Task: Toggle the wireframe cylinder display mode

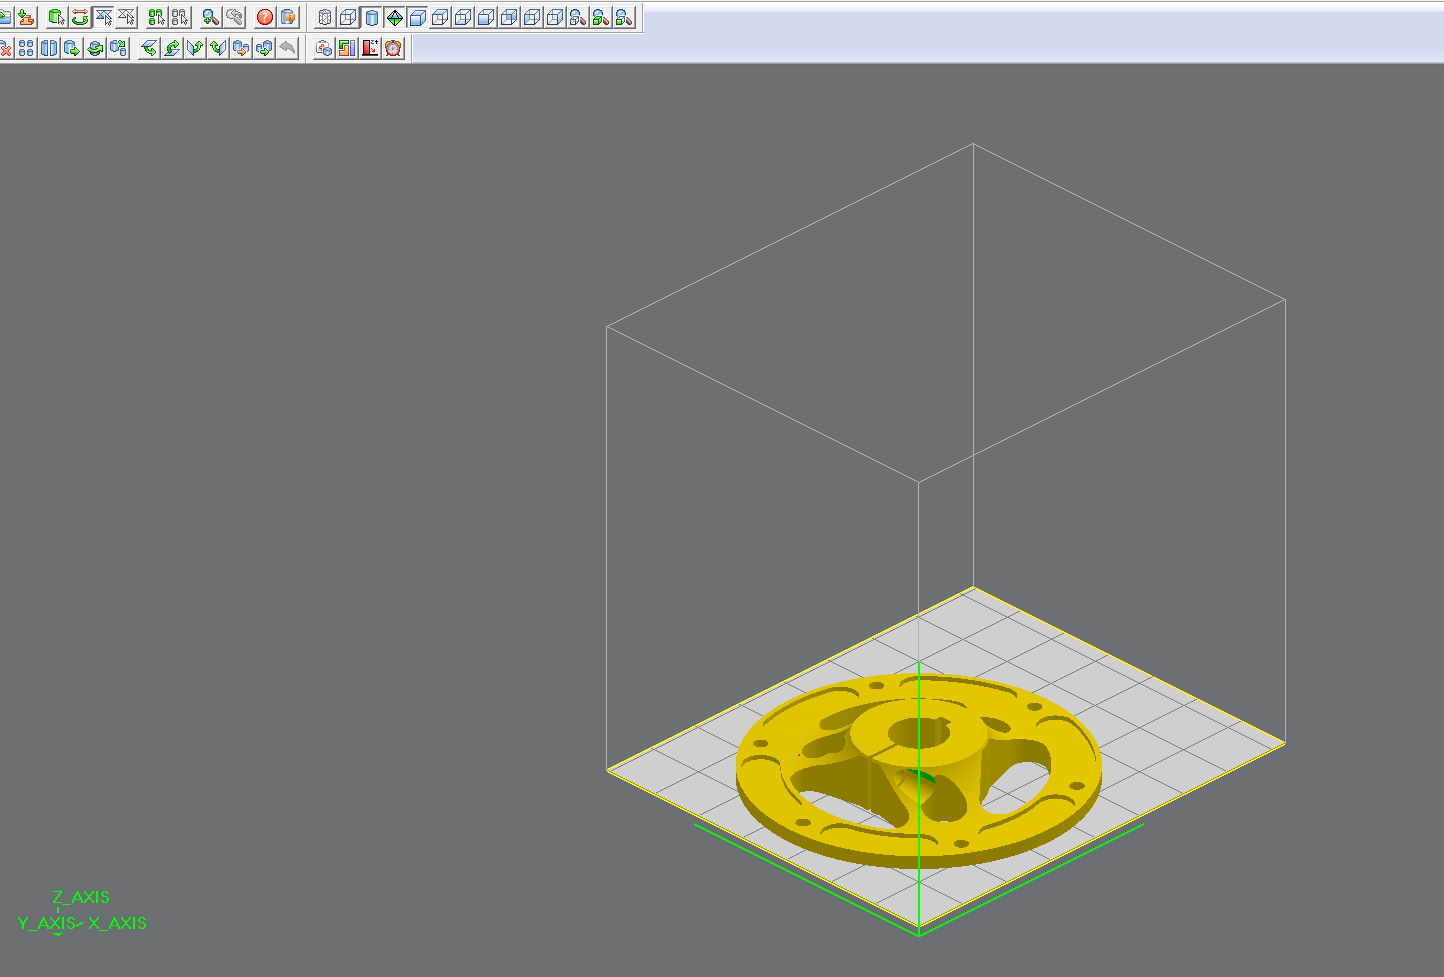Action: click(x=325, y=17)
